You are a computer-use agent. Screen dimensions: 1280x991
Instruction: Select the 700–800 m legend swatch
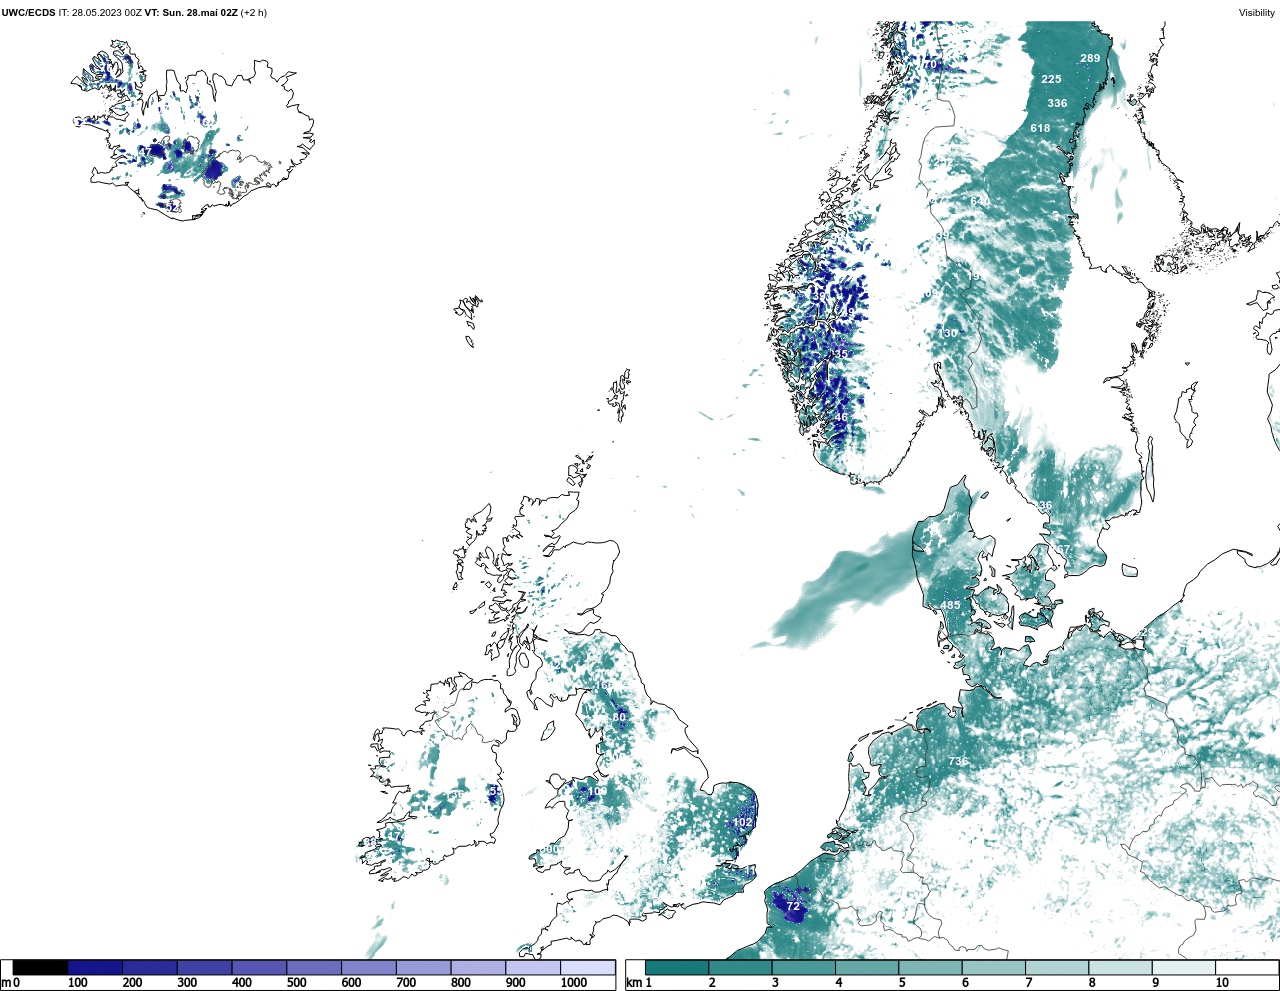pyautogui.click(x=423, y=968)
